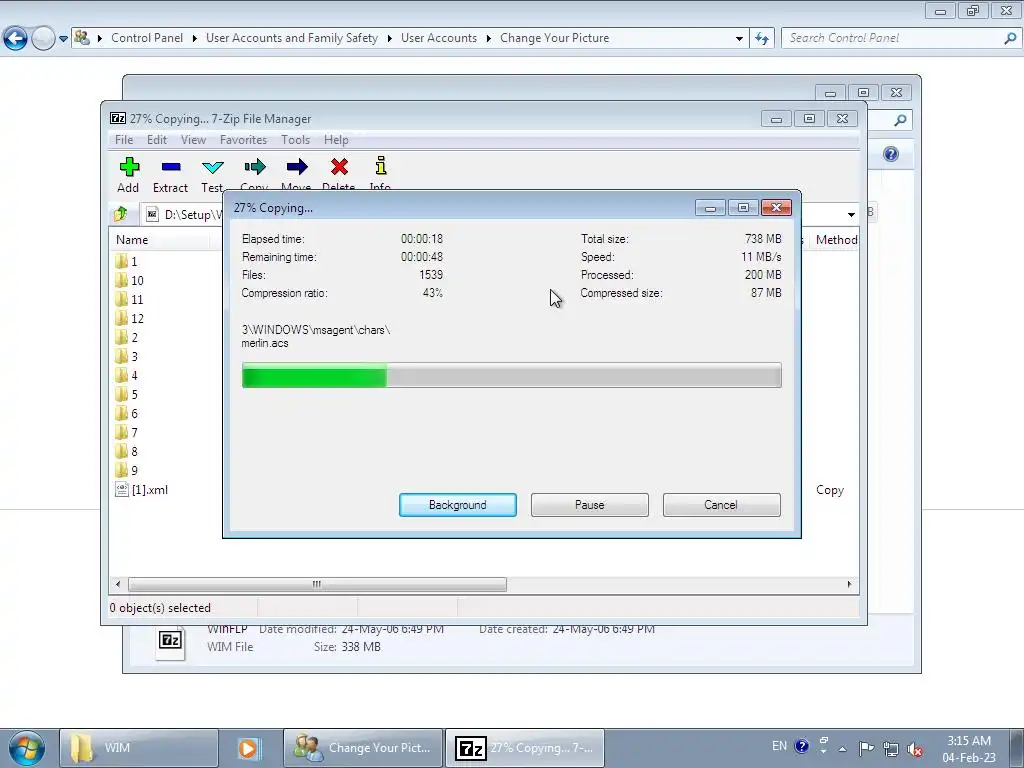Select folder 8 in file list
This screenshot has height=768, width=1024.
pyautogui.click(x=127, y=451)
